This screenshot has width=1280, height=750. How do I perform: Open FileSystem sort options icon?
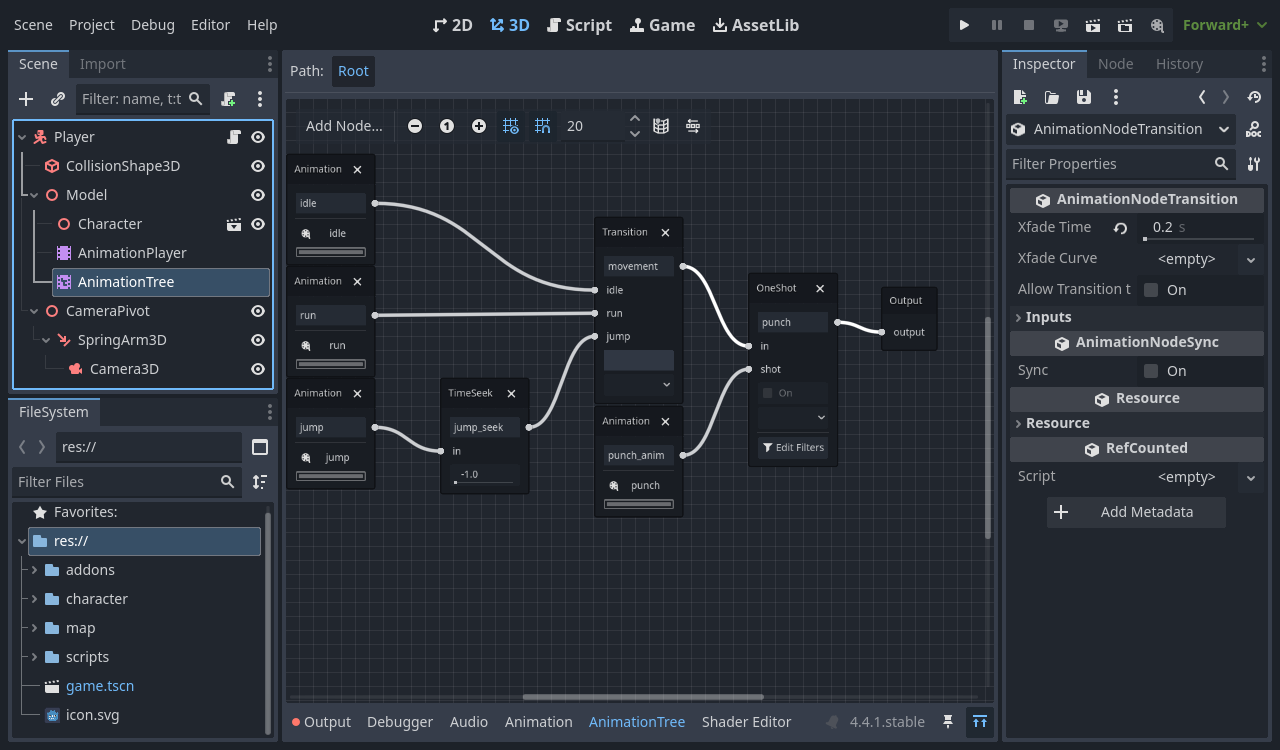tap(260, 482)
